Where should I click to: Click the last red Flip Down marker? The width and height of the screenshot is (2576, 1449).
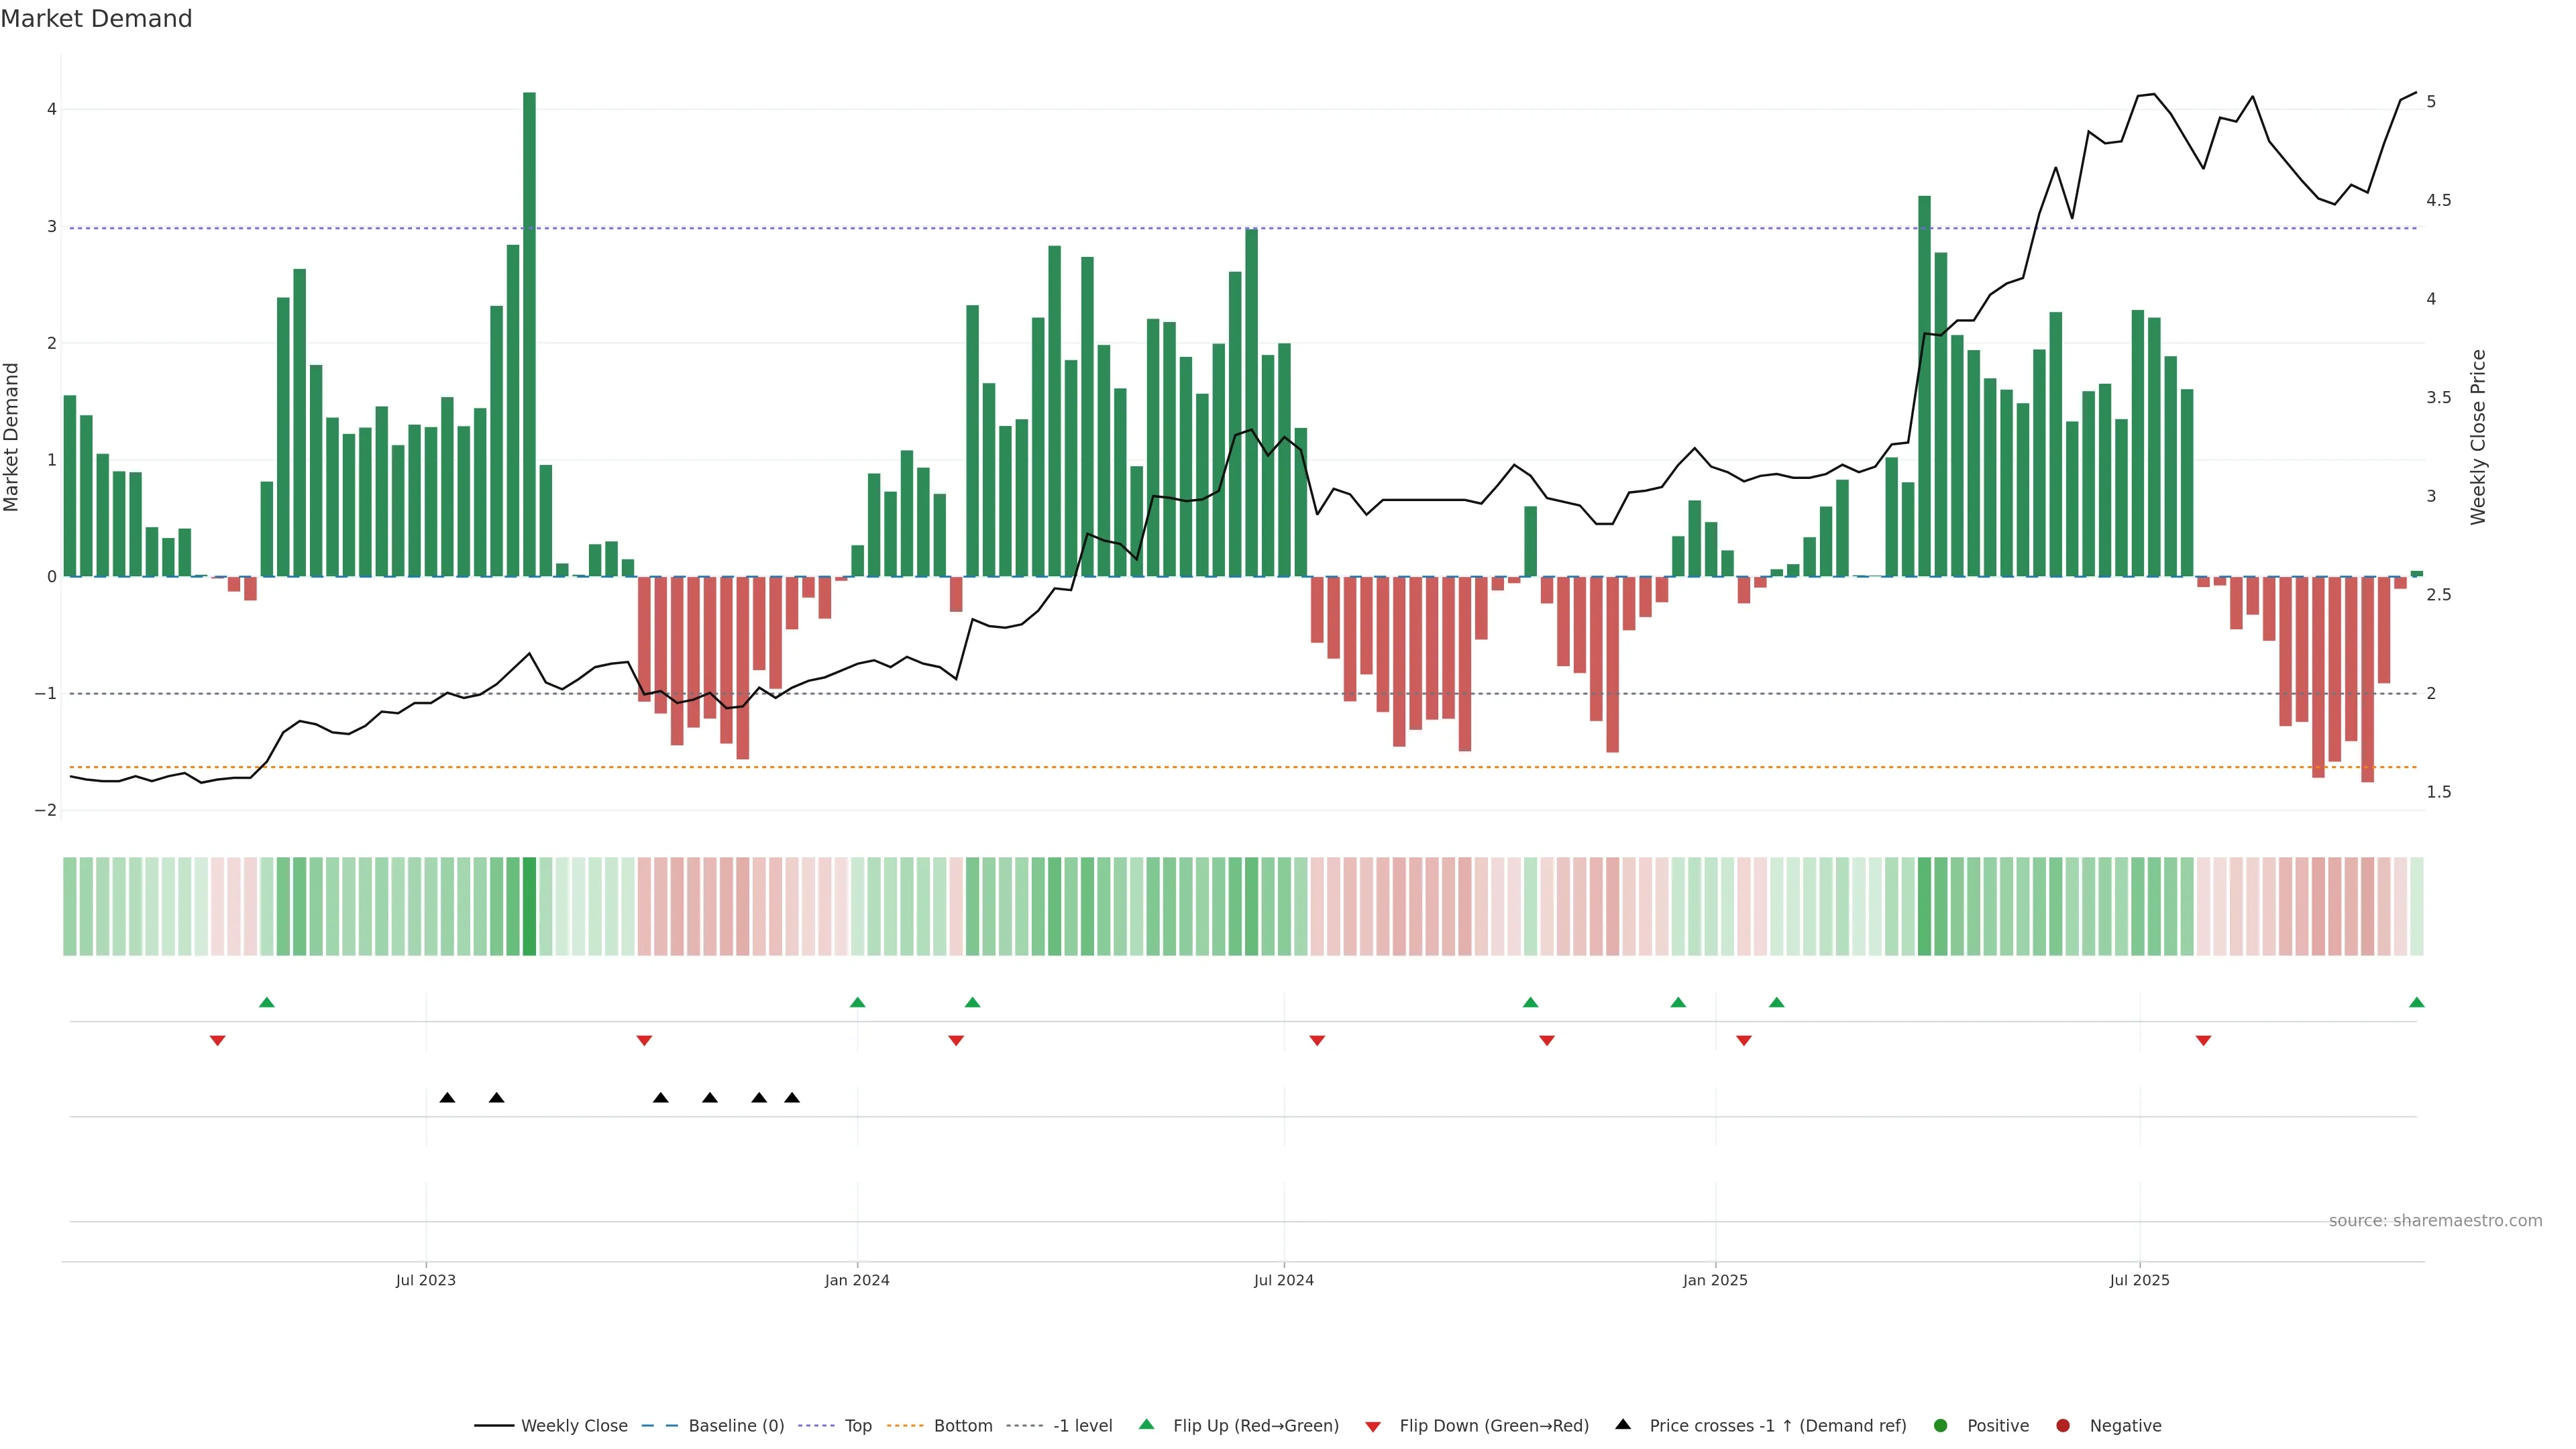2203,1041
